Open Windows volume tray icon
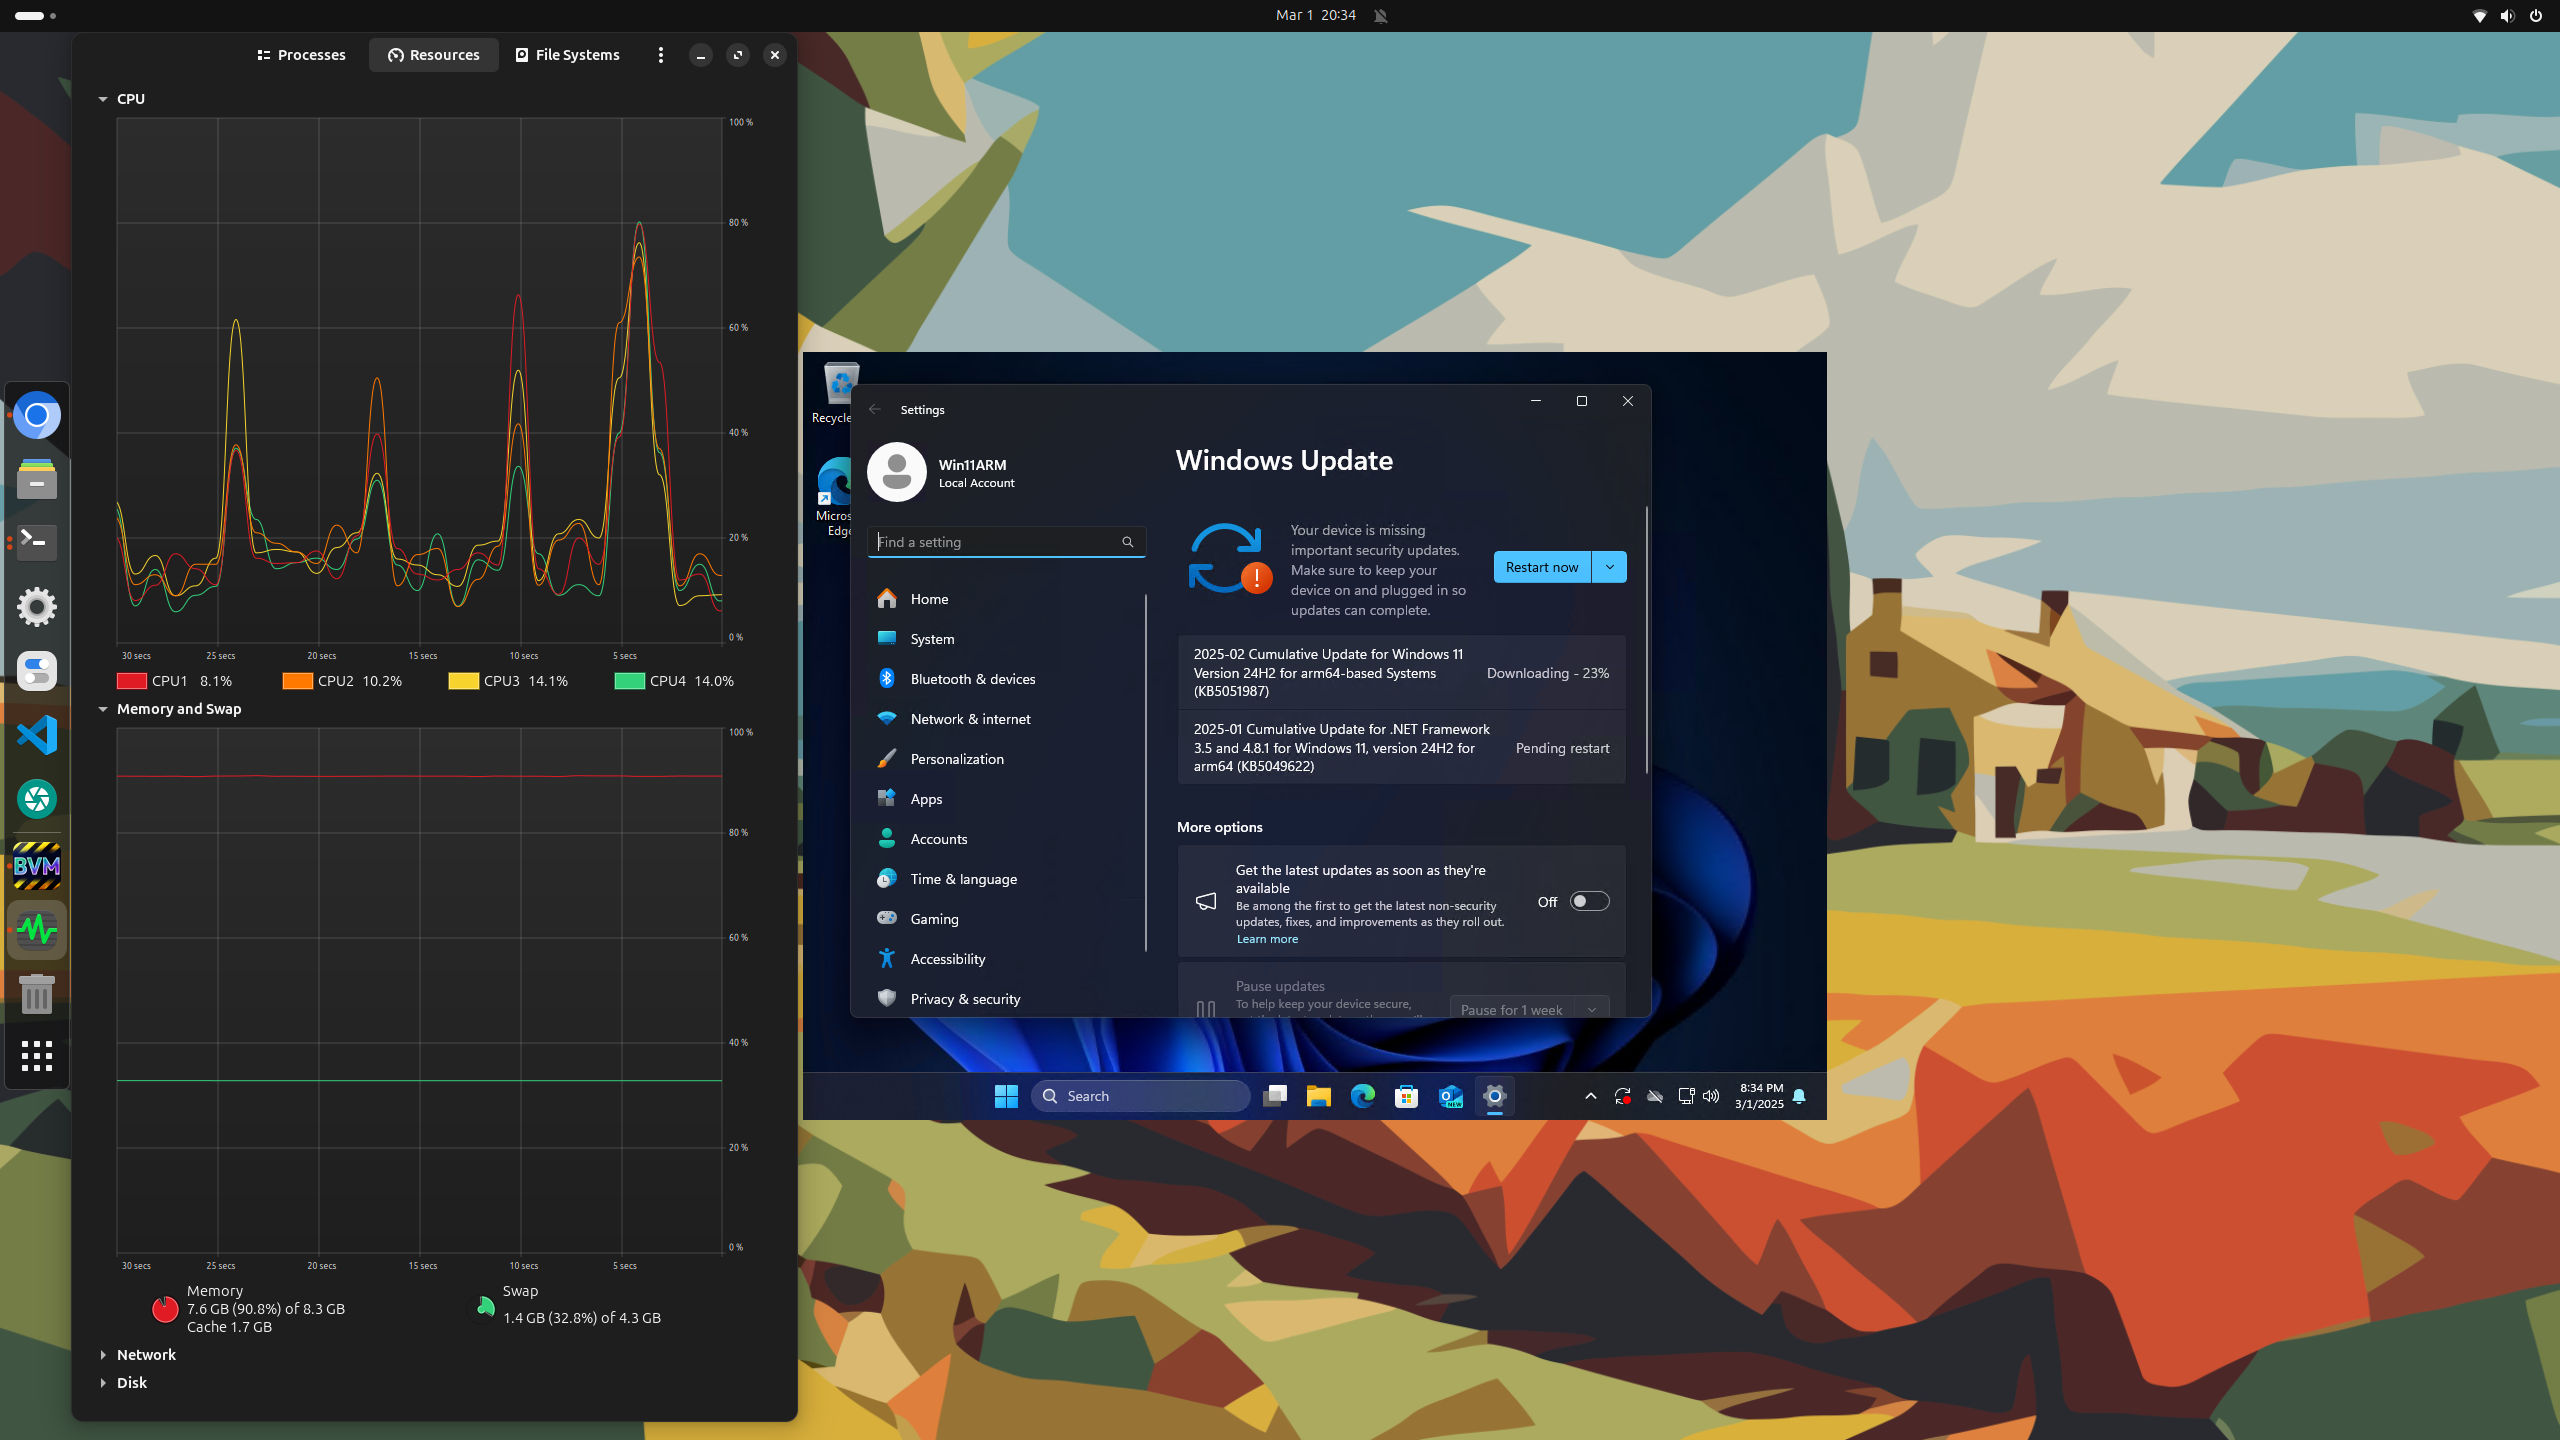Image resolution: width=2560 pixels, height=1440 pixels. [1711, 1096]
